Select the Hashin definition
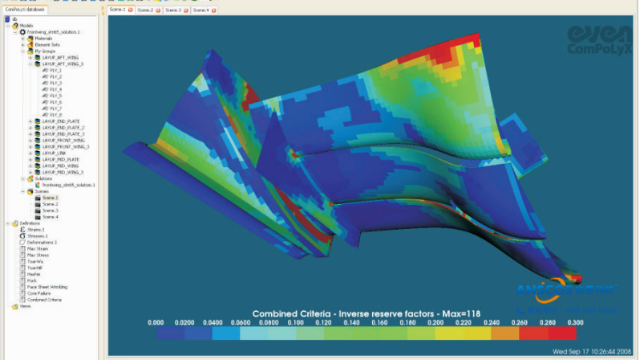Viewport: 640px width, 360px height. (33, 274)
